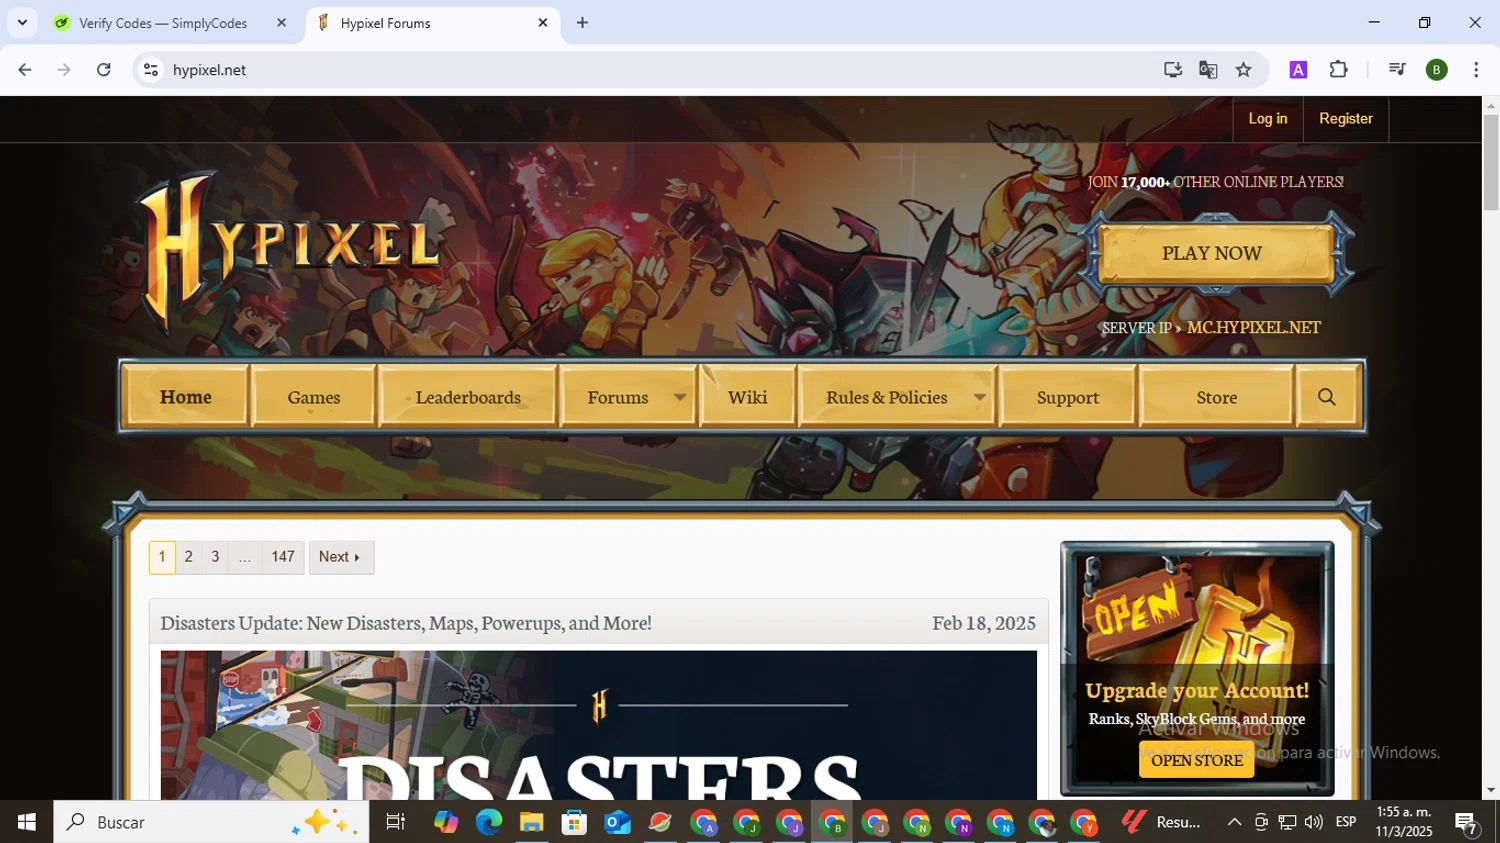Screen dimensions: 1500x843
Task: Open site search with magnifier icon
Action: [1327, 397]
